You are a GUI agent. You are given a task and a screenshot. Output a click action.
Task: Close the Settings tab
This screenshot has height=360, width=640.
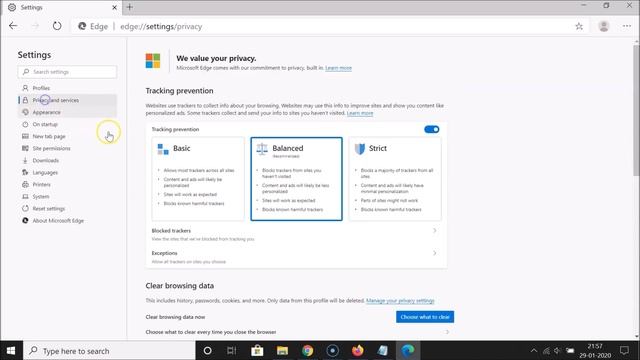click(114, 7)
